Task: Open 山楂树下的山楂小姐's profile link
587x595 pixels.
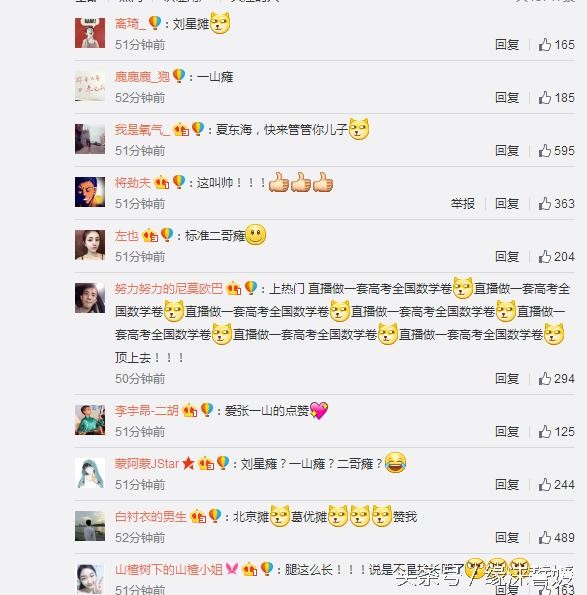Action: [x=168, y=570]
